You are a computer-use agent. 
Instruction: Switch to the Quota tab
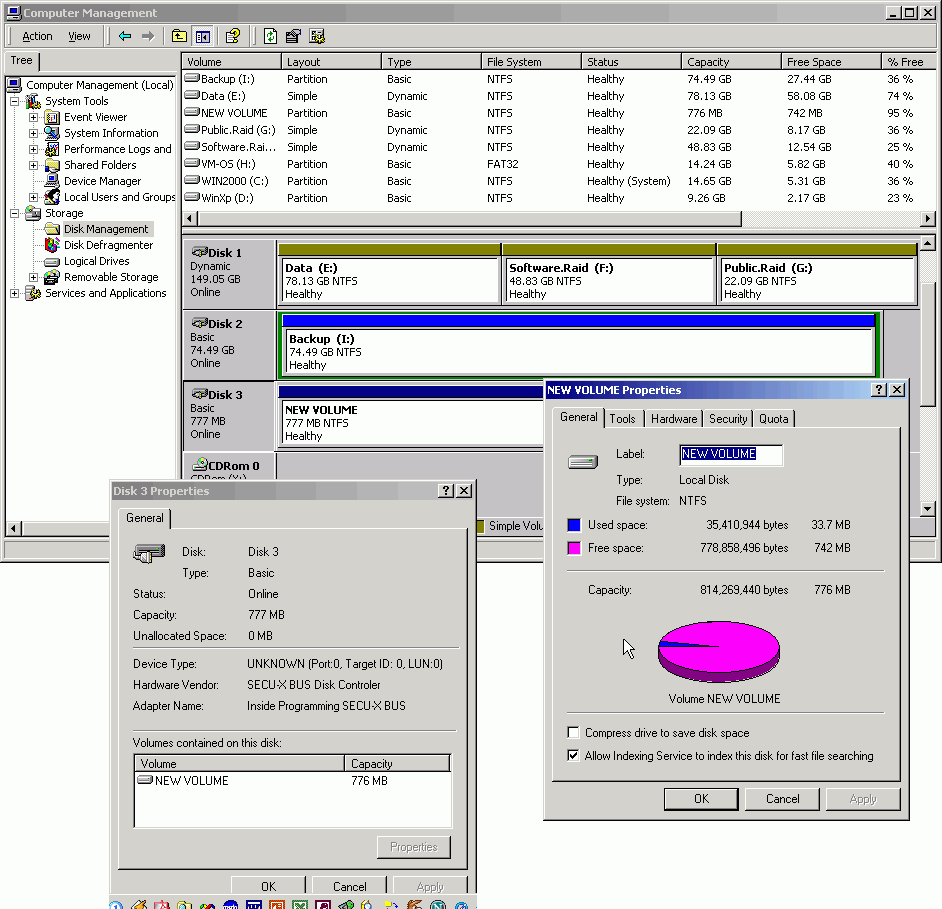pyautogui.click(x=773, y=419)
